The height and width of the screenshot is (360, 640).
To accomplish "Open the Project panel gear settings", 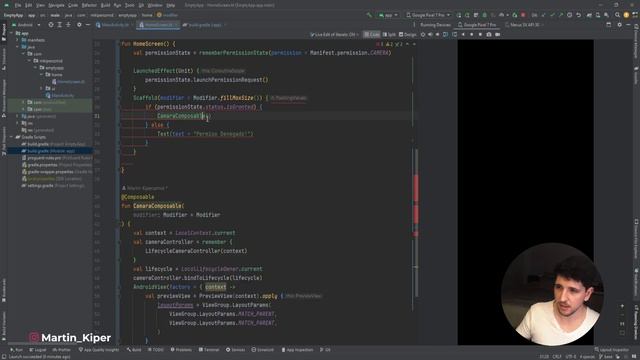I will [79, 25].
